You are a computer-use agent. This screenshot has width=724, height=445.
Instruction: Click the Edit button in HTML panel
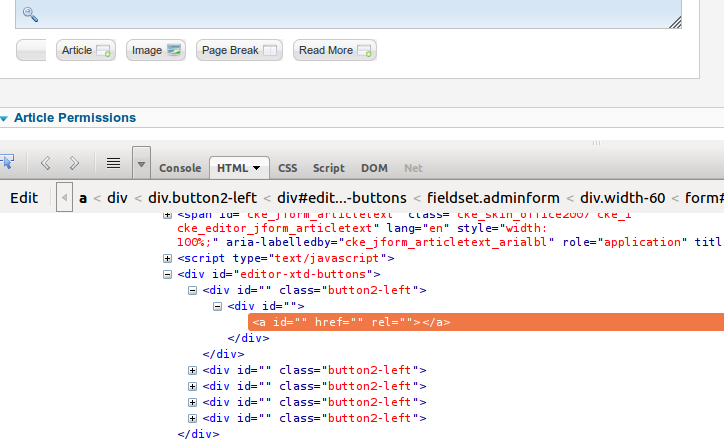pyautogui.click(x=24, y=198)
